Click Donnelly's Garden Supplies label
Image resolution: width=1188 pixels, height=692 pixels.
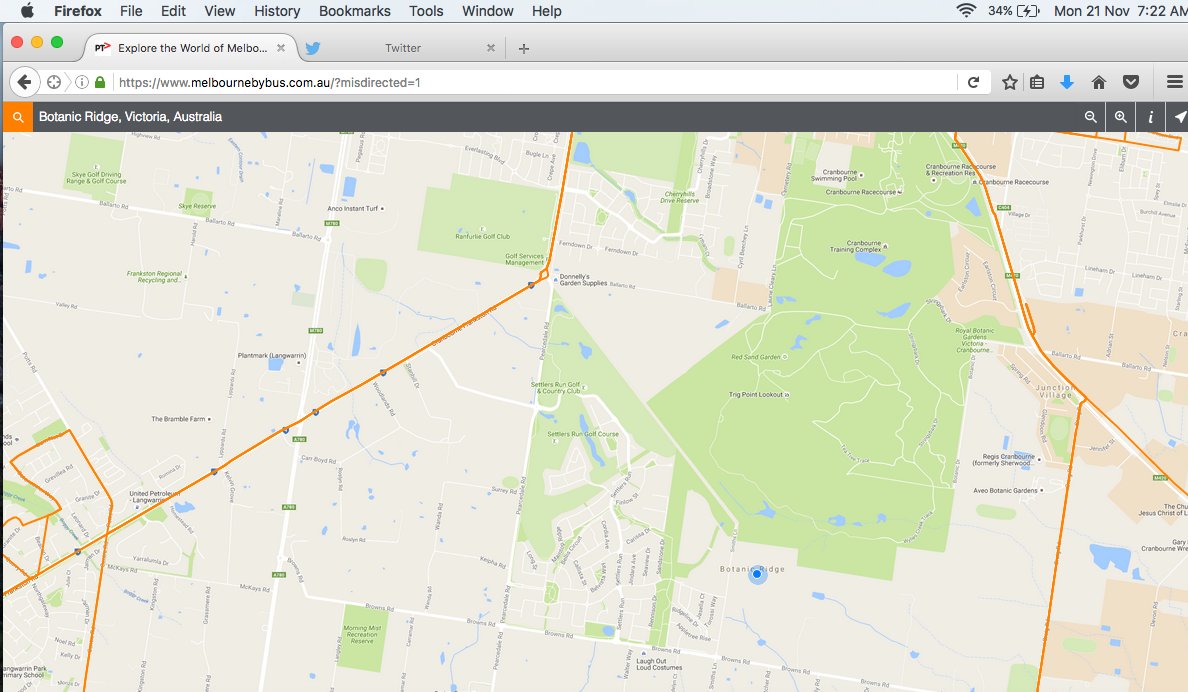583,280
